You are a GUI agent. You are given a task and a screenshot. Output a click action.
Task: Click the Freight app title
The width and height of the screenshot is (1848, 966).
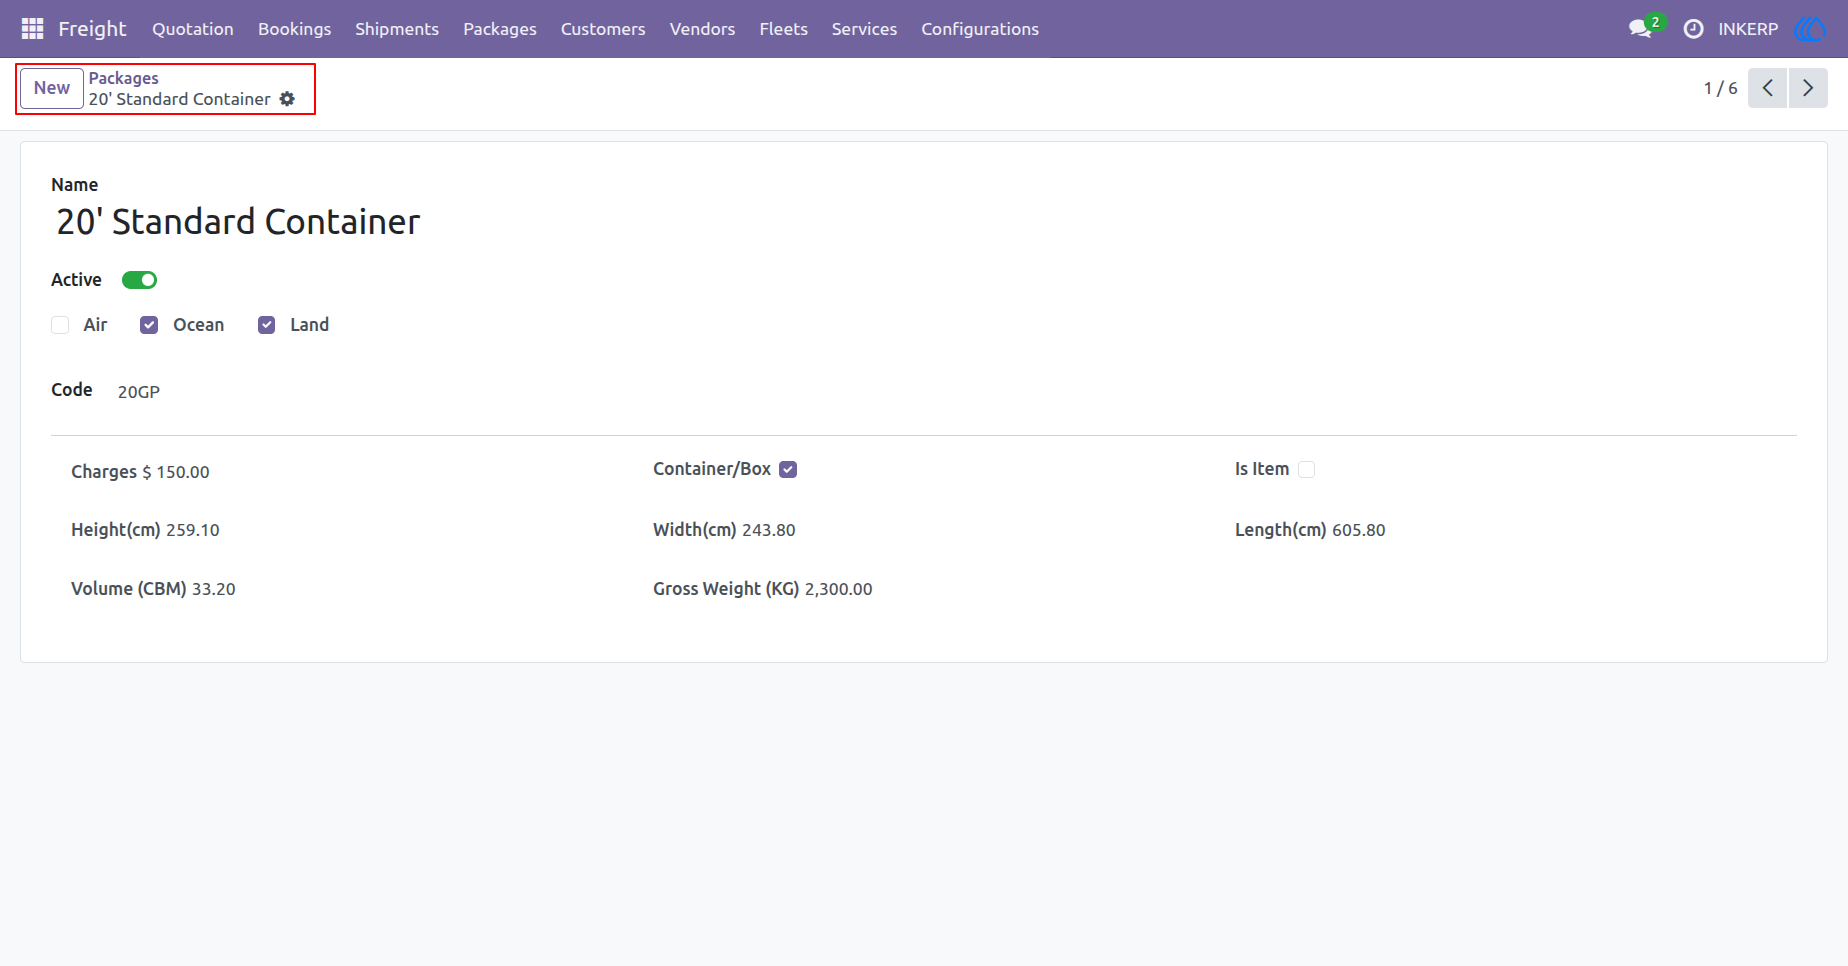[92, 29]
